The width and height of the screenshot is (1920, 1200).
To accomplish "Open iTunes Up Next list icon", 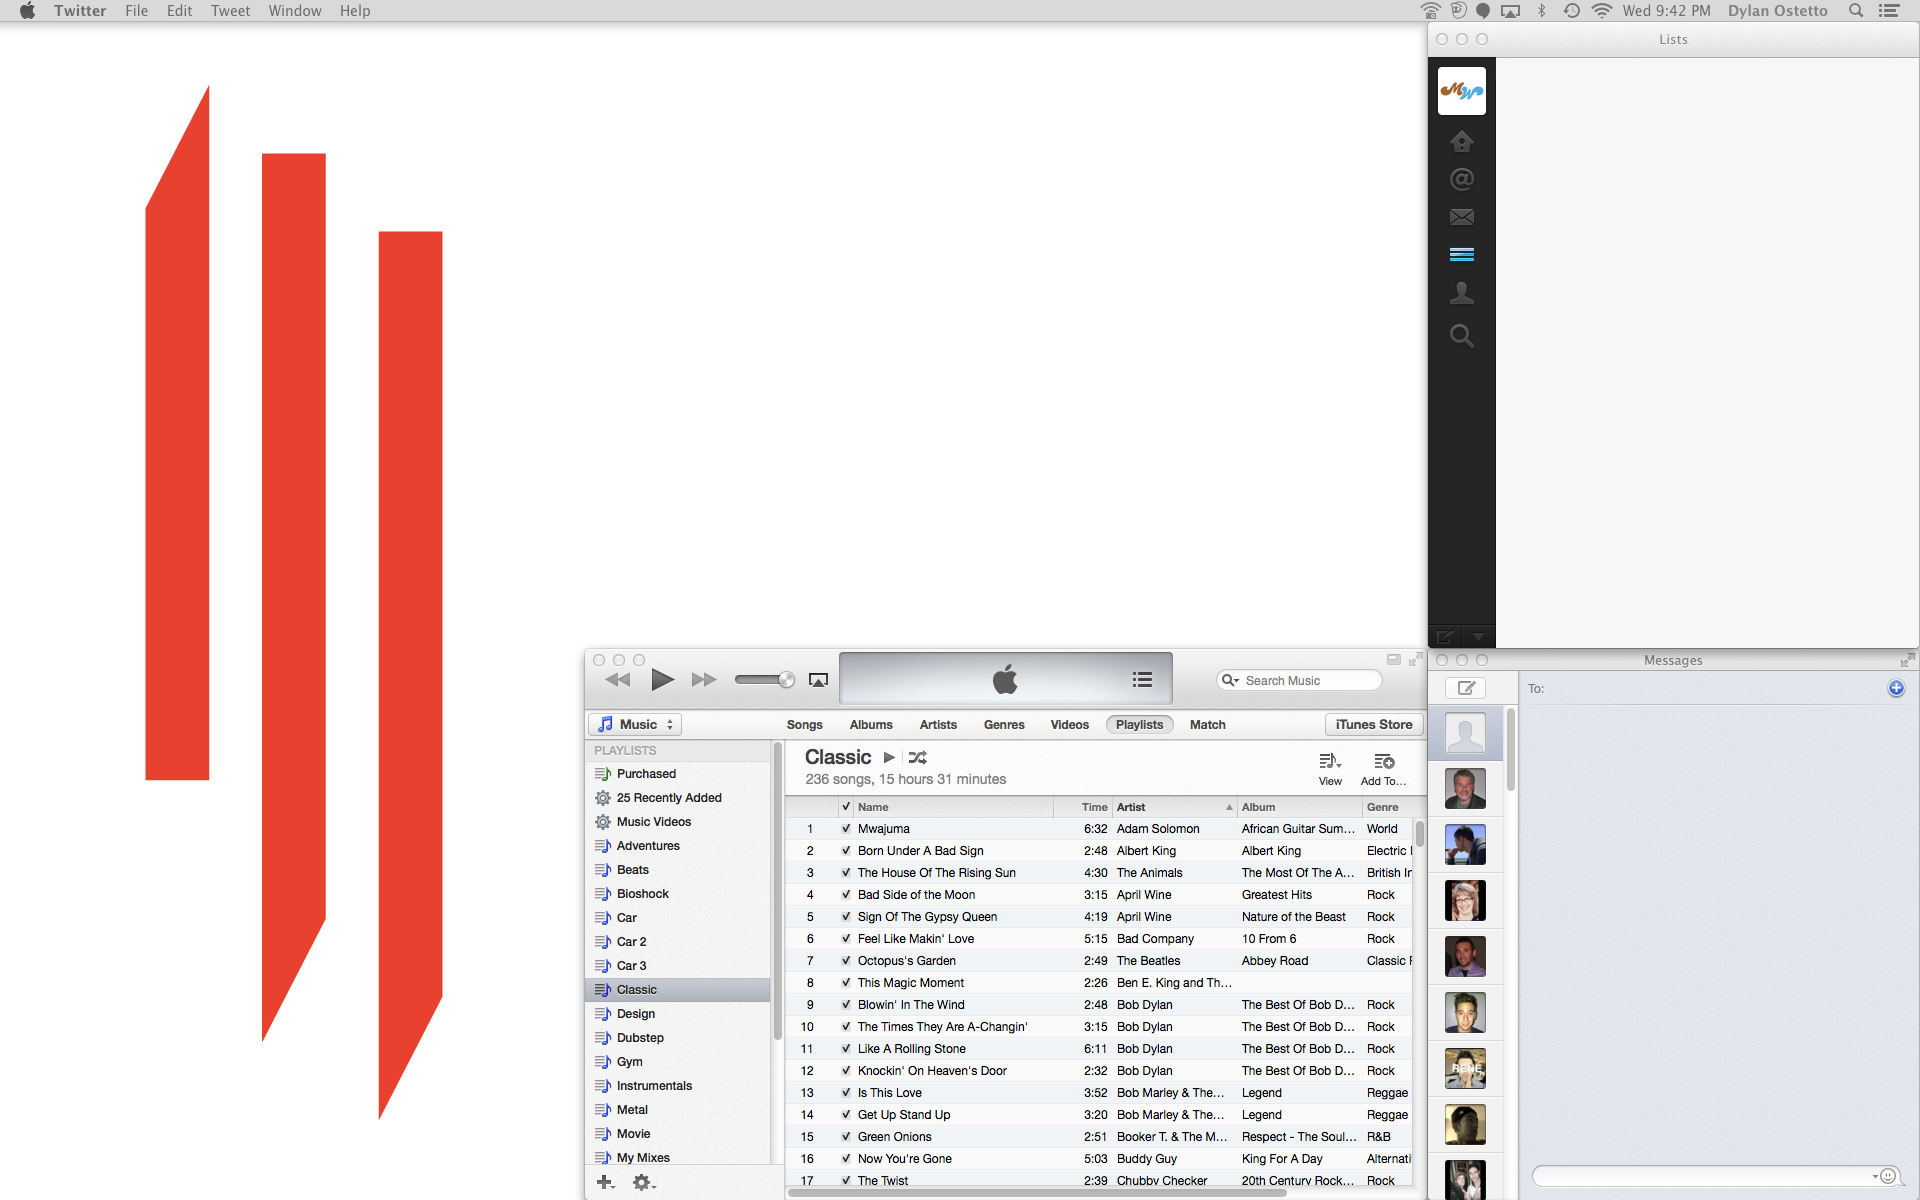I will 1142,680.
